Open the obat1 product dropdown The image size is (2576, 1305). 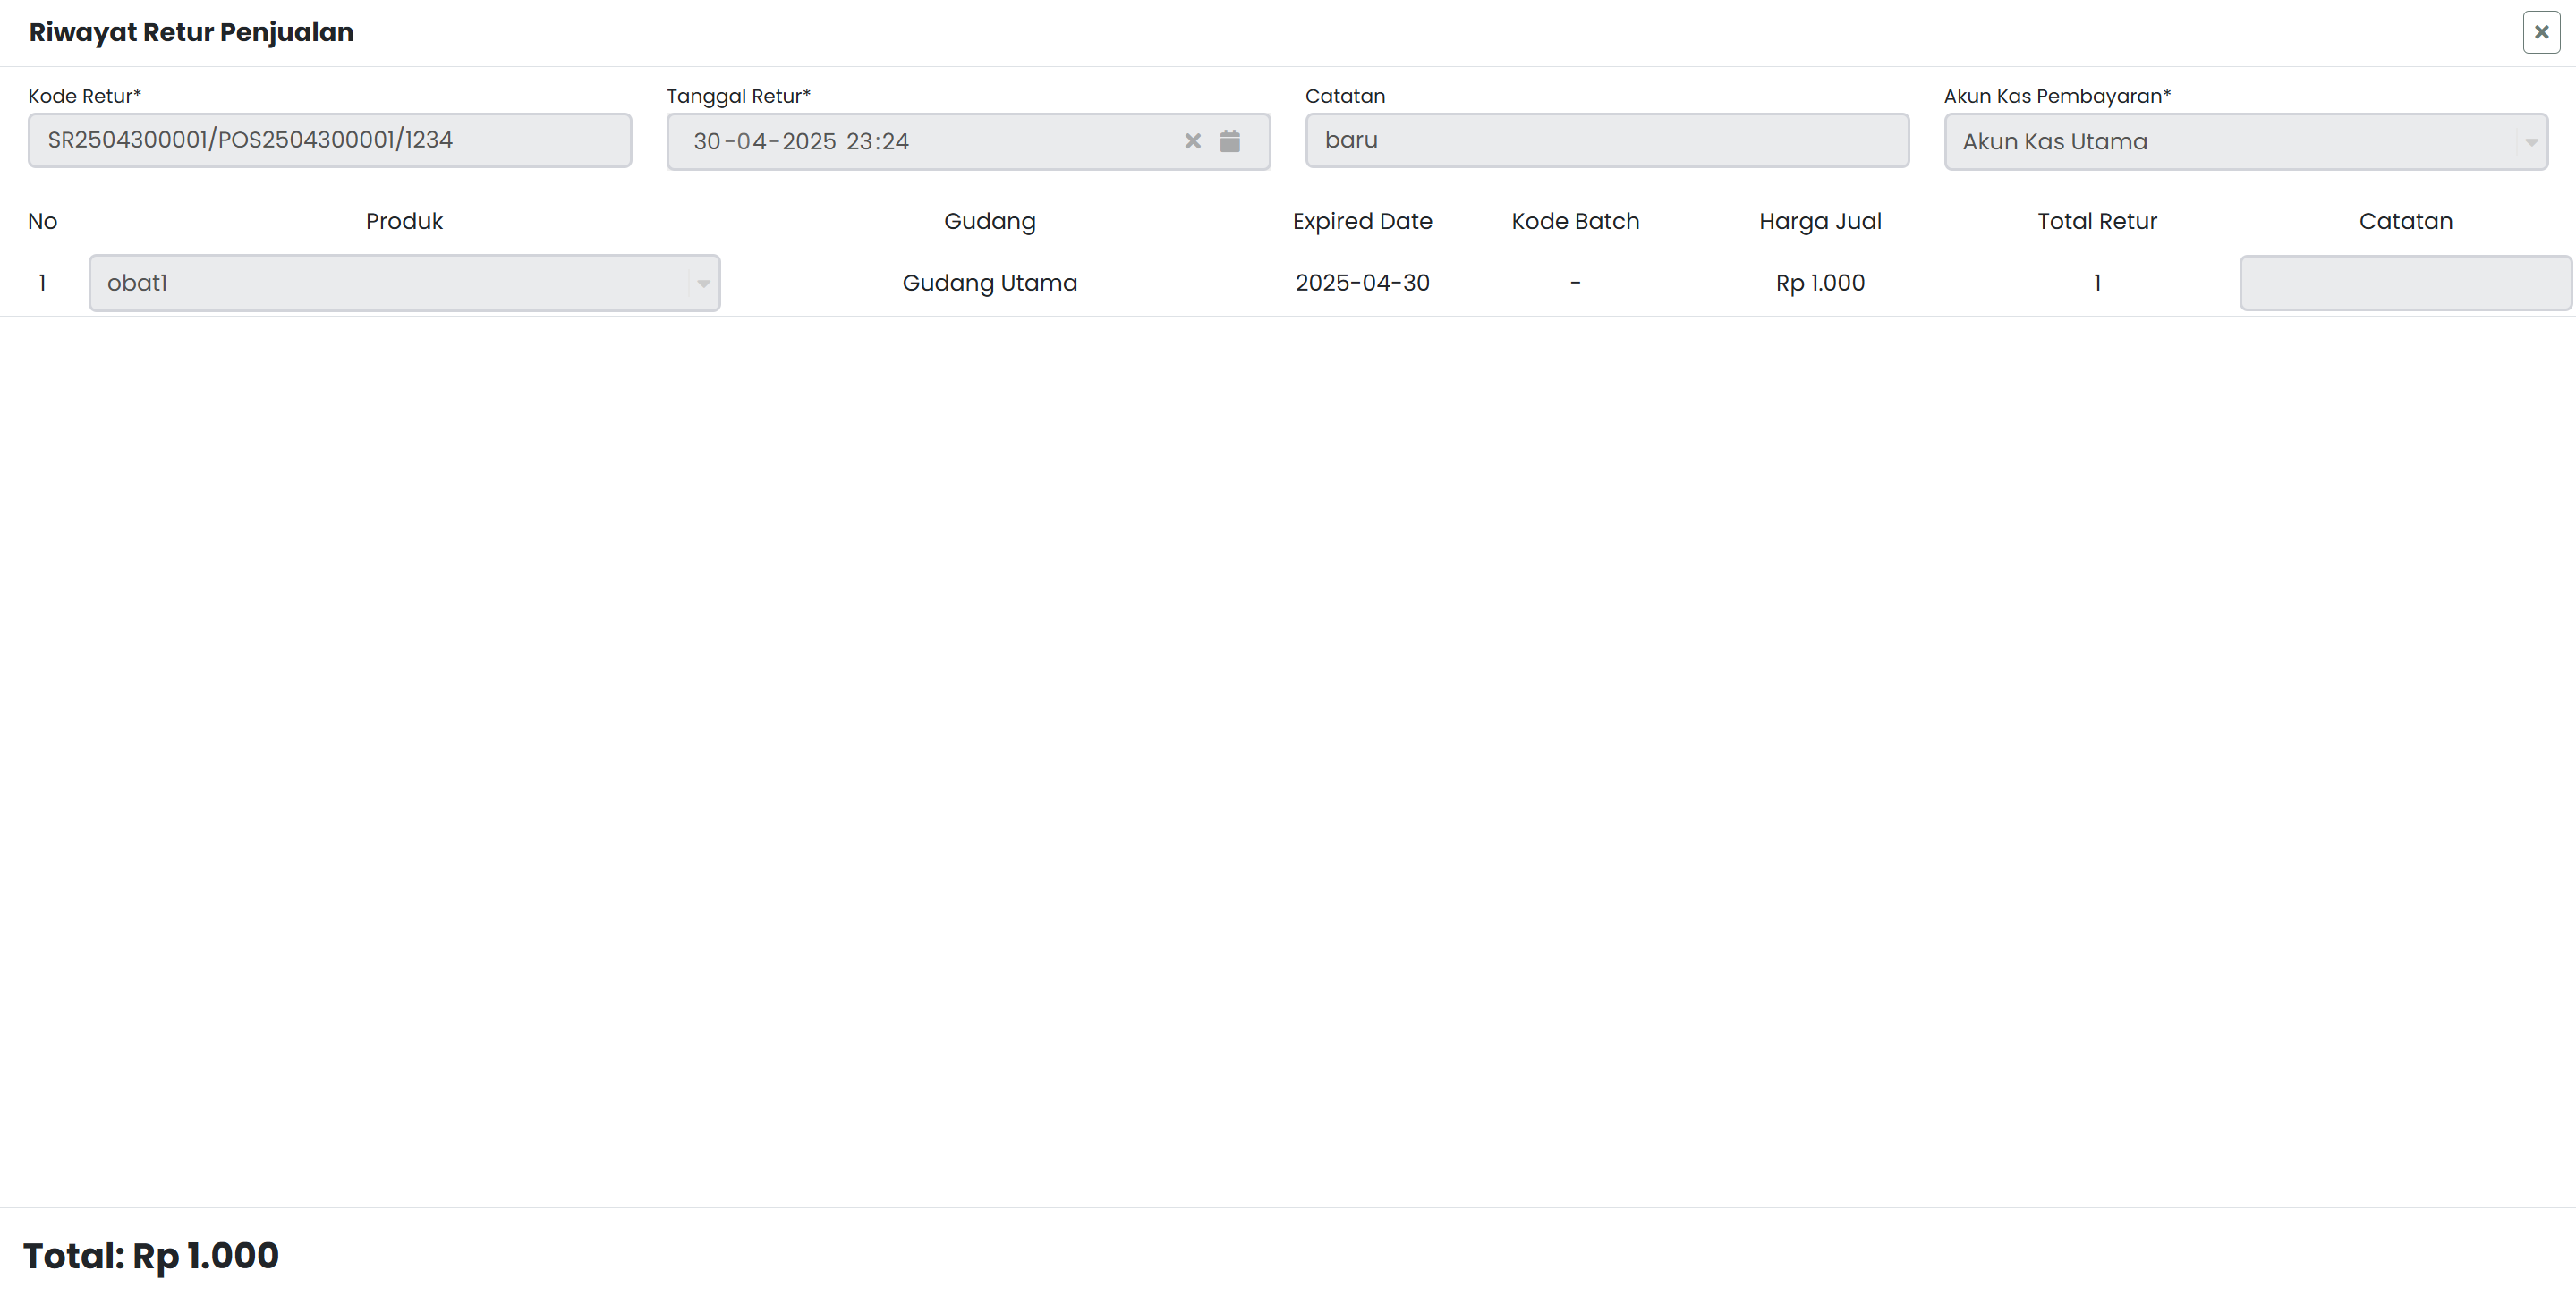pyautogui.click(x=404, y=283)
